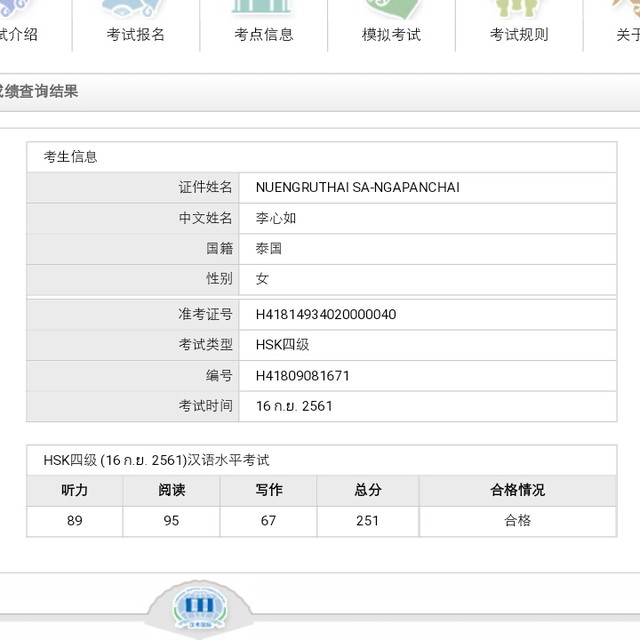Open the 考点信息 navigation item
This screenshot has width=640, height=640.
[264, 35]
